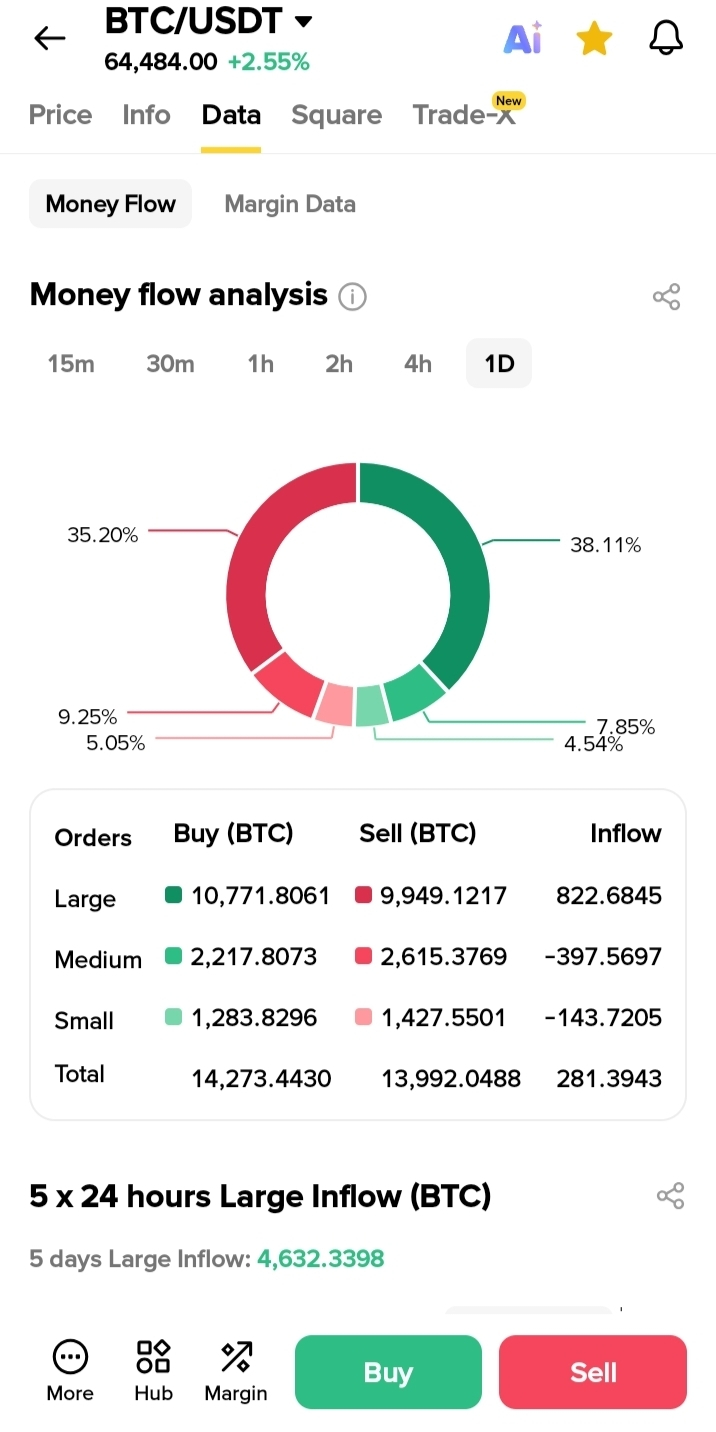716x1432 pixels.
Task: Tap the red Sell button
Action: 593,1372
